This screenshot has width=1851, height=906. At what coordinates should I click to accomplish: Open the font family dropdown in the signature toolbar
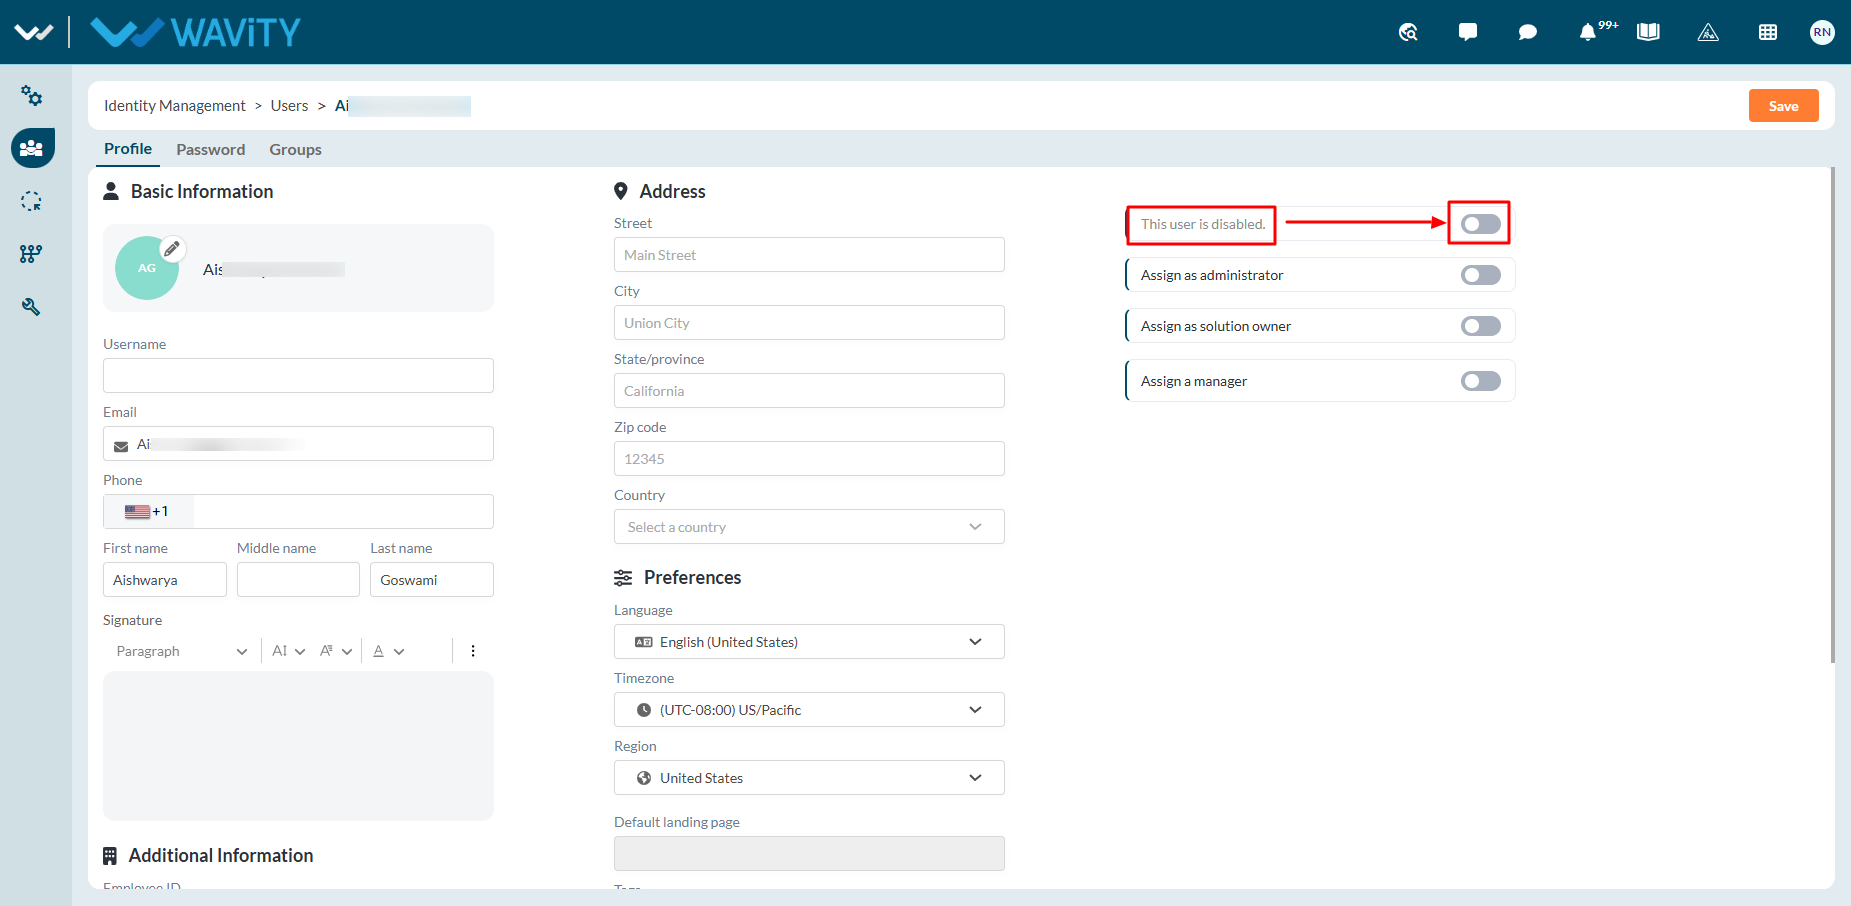point(336,651)
